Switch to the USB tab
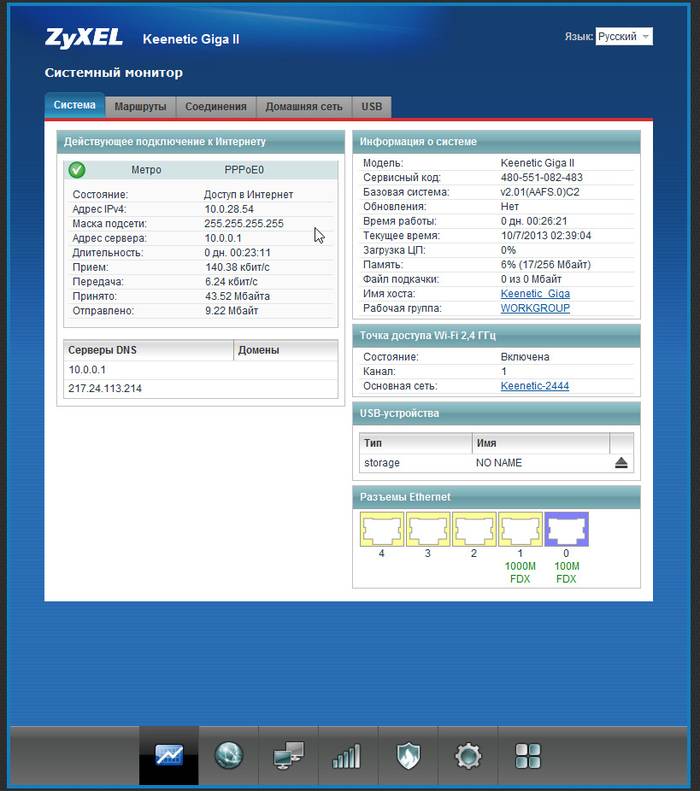Viewport: 700px width, 791px height. click(x=372, y=106)
